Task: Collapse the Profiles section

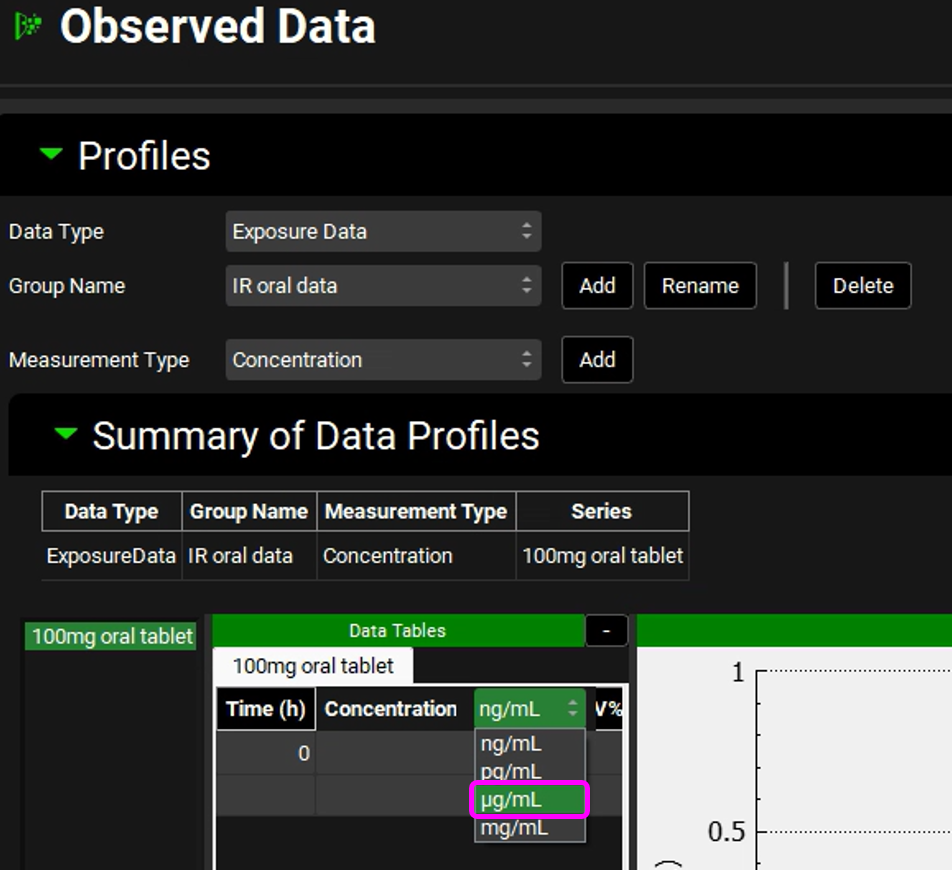Action: click(50, 155)
